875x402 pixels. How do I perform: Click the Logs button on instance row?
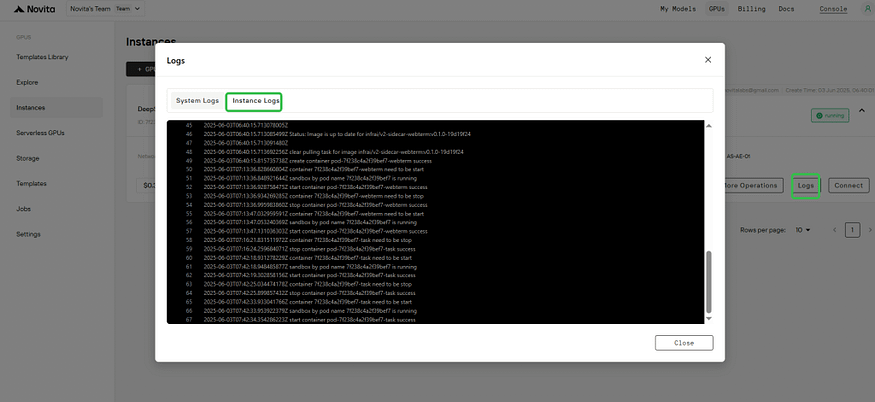tap(805, 185)
